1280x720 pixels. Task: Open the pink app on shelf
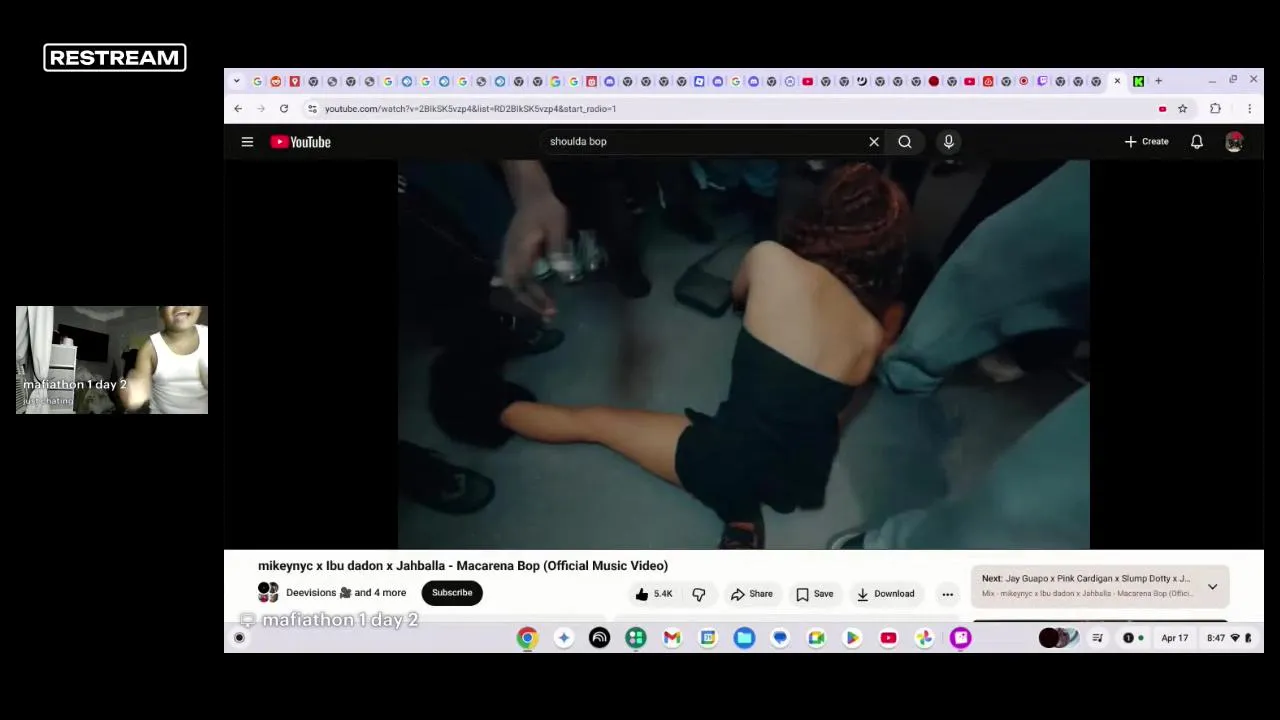point(960,638)
